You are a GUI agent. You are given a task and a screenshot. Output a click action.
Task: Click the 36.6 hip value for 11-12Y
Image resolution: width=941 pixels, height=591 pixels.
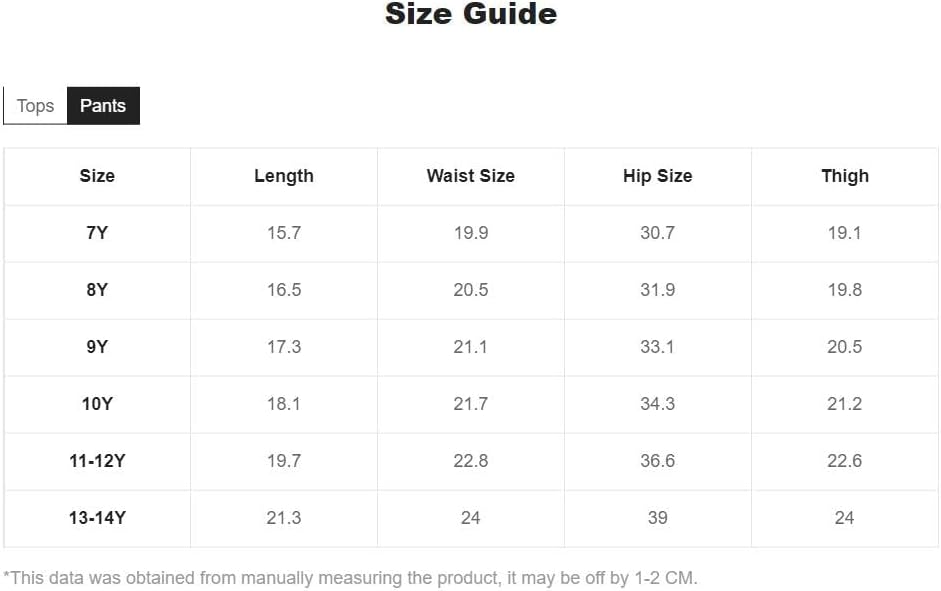click(x=657, y=461)
